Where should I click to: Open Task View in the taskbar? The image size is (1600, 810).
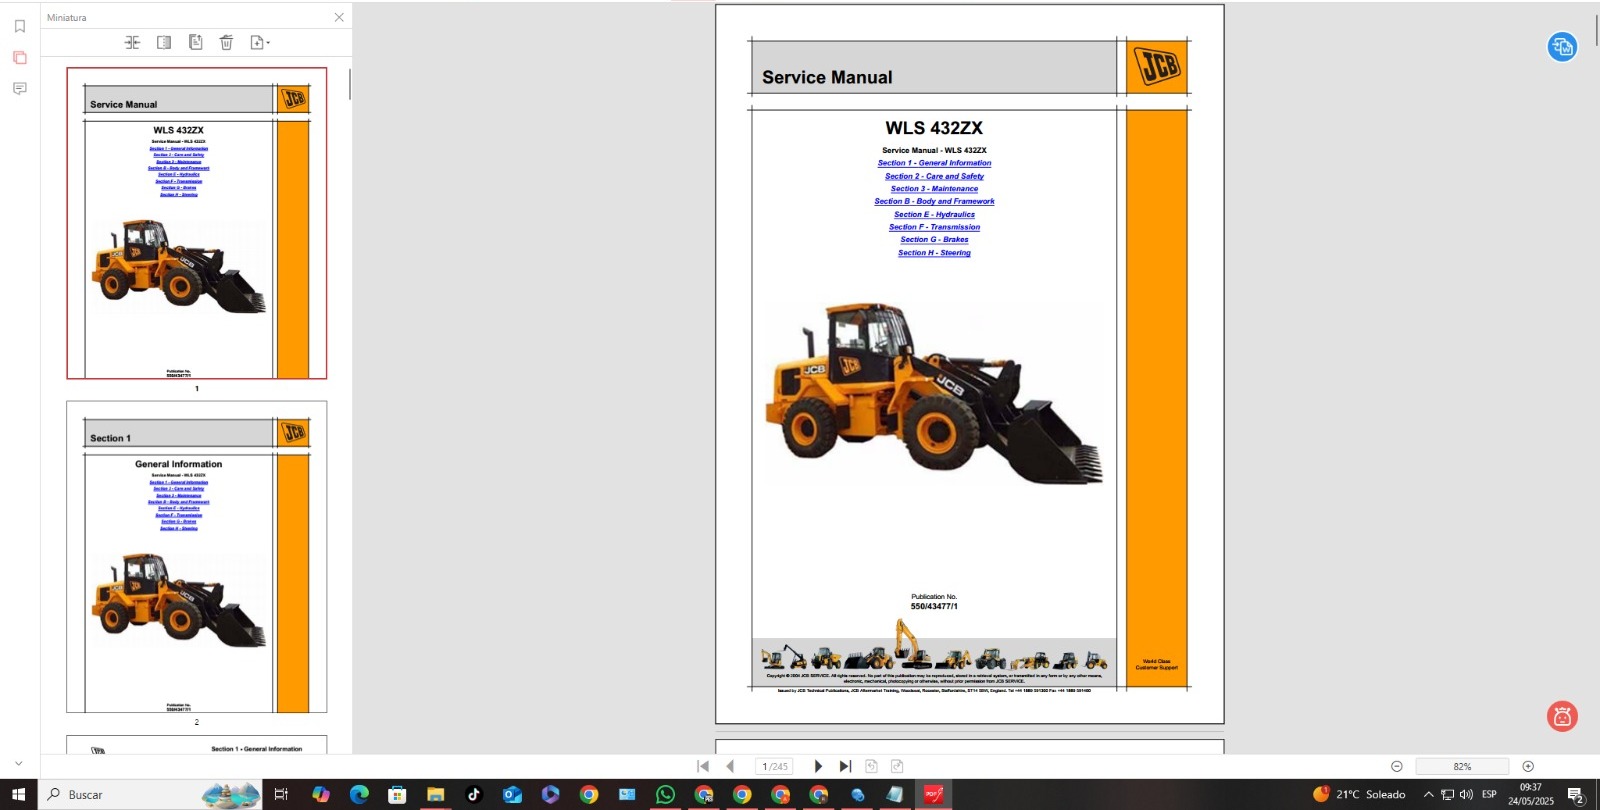(281, 794)
